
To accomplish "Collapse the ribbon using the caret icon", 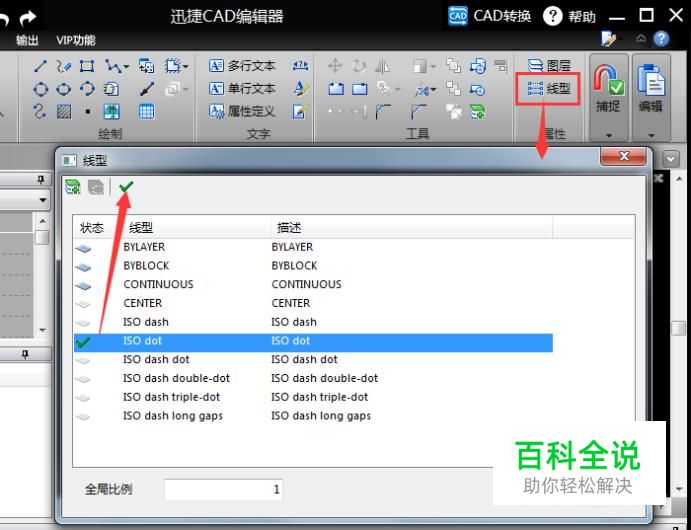I will coord(641,39).
